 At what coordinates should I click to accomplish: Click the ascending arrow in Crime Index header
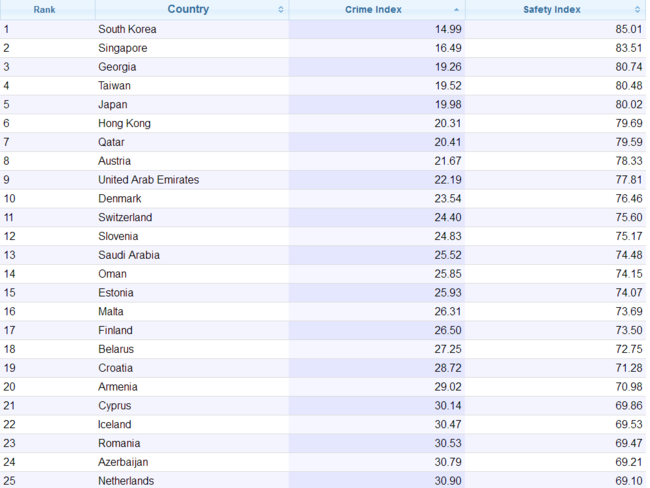tap(457, 10)
